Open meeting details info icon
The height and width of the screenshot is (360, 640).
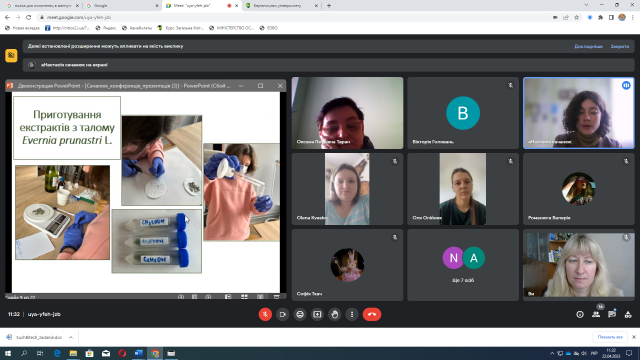580,314
